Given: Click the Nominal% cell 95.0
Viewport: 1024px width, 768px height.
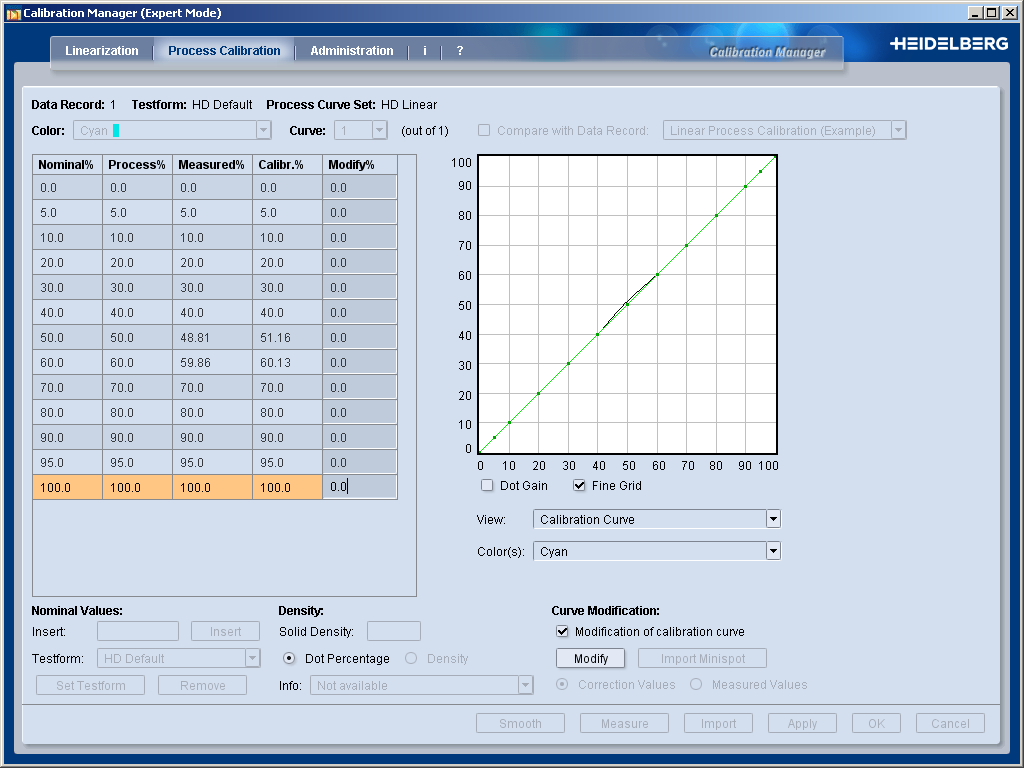Looking at the screenshot, I should tap(67, 462).
